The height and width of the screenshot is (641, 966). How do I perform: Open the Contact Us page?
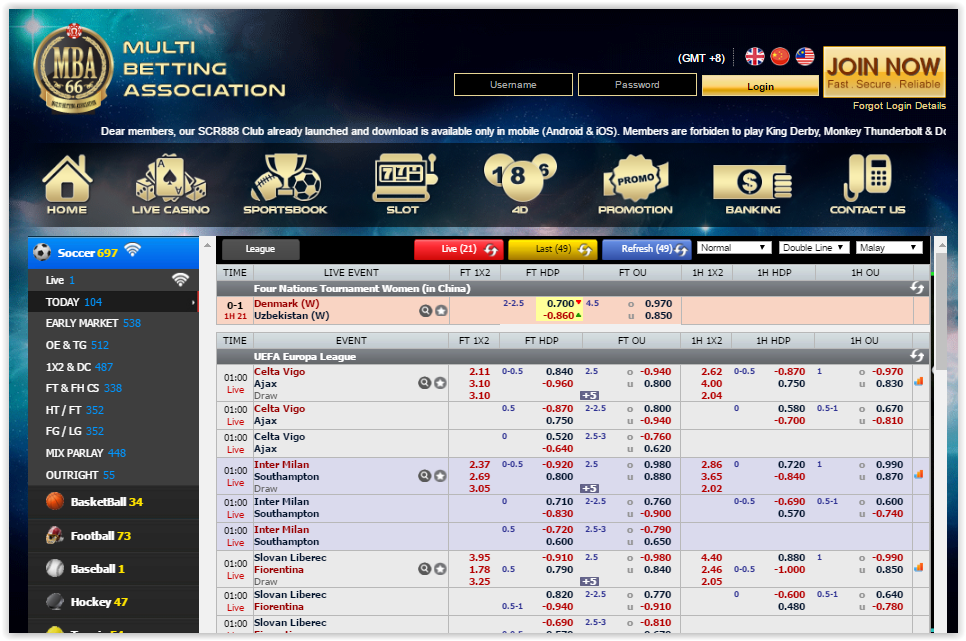pos(867,184)
